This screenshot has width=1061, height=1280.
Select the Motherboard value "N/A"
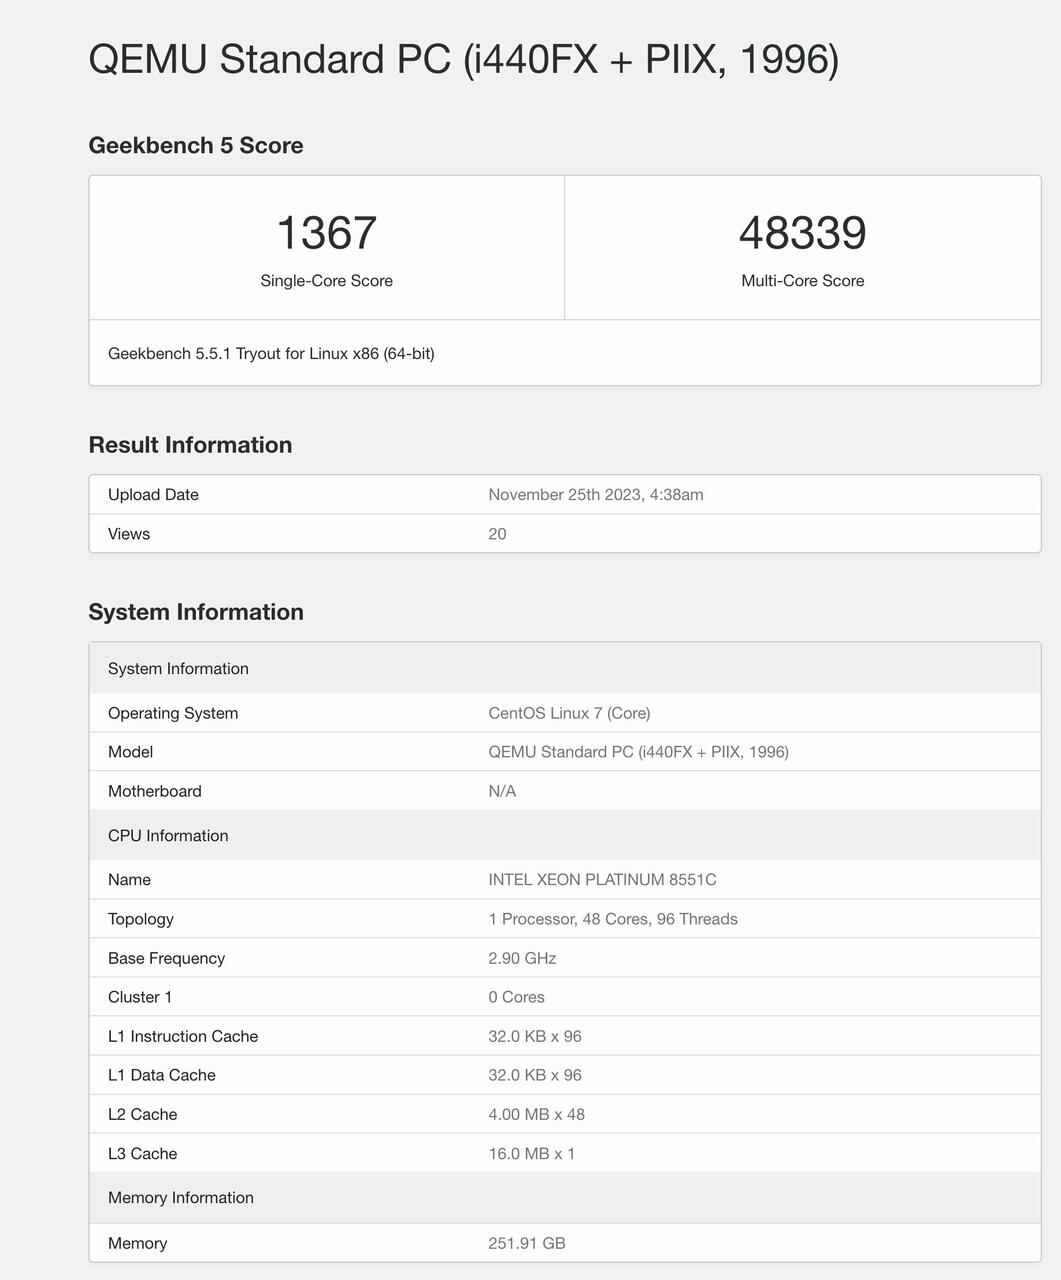click(x=502, y=791)
